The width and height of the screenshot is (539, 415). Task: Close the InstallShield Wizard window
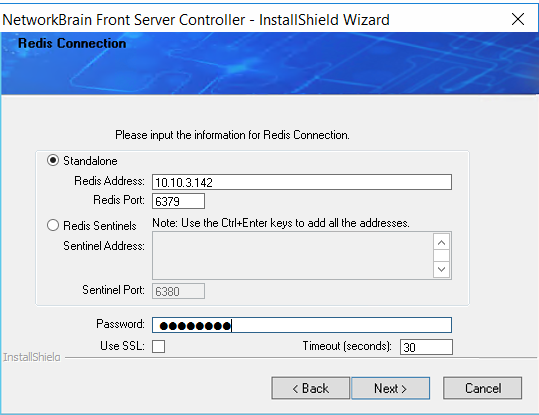518,19
